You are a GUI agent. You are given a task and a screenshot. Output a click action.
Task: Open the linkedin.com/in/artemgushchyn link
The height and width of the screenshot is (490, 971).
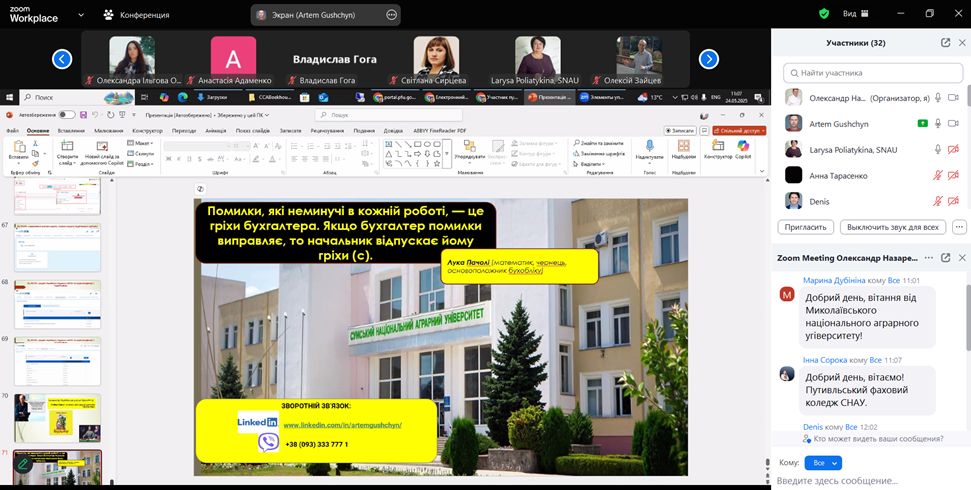pyautogui.click(x=342, y=425)
